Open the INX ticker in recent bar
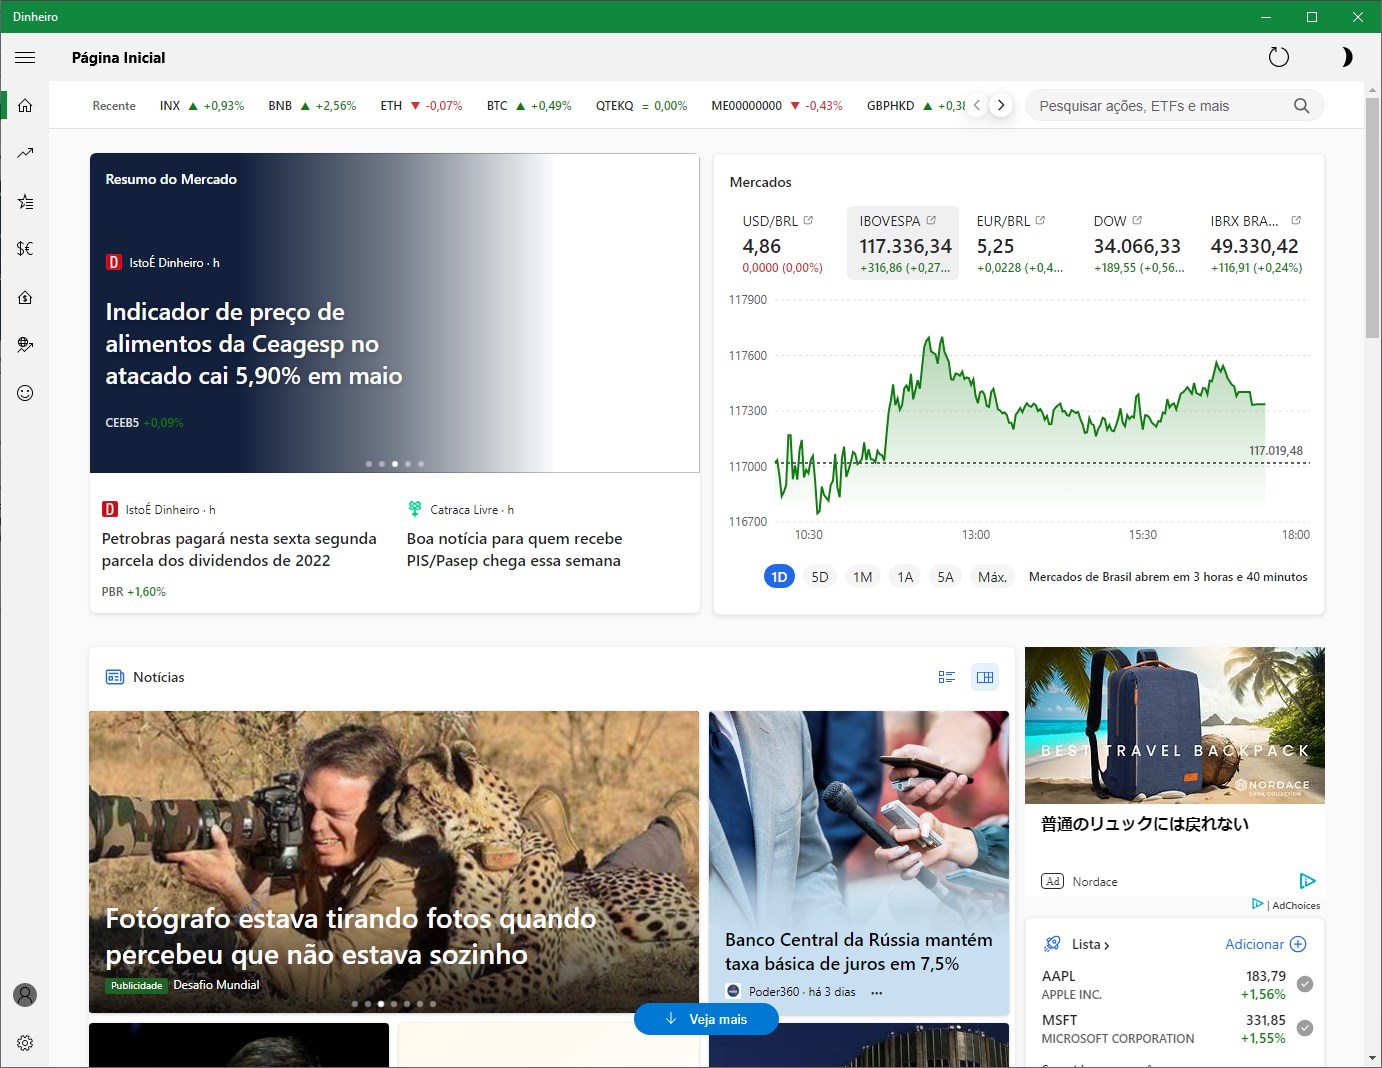The width and height of the screenshot is (1382, 1068). (202, 105)
